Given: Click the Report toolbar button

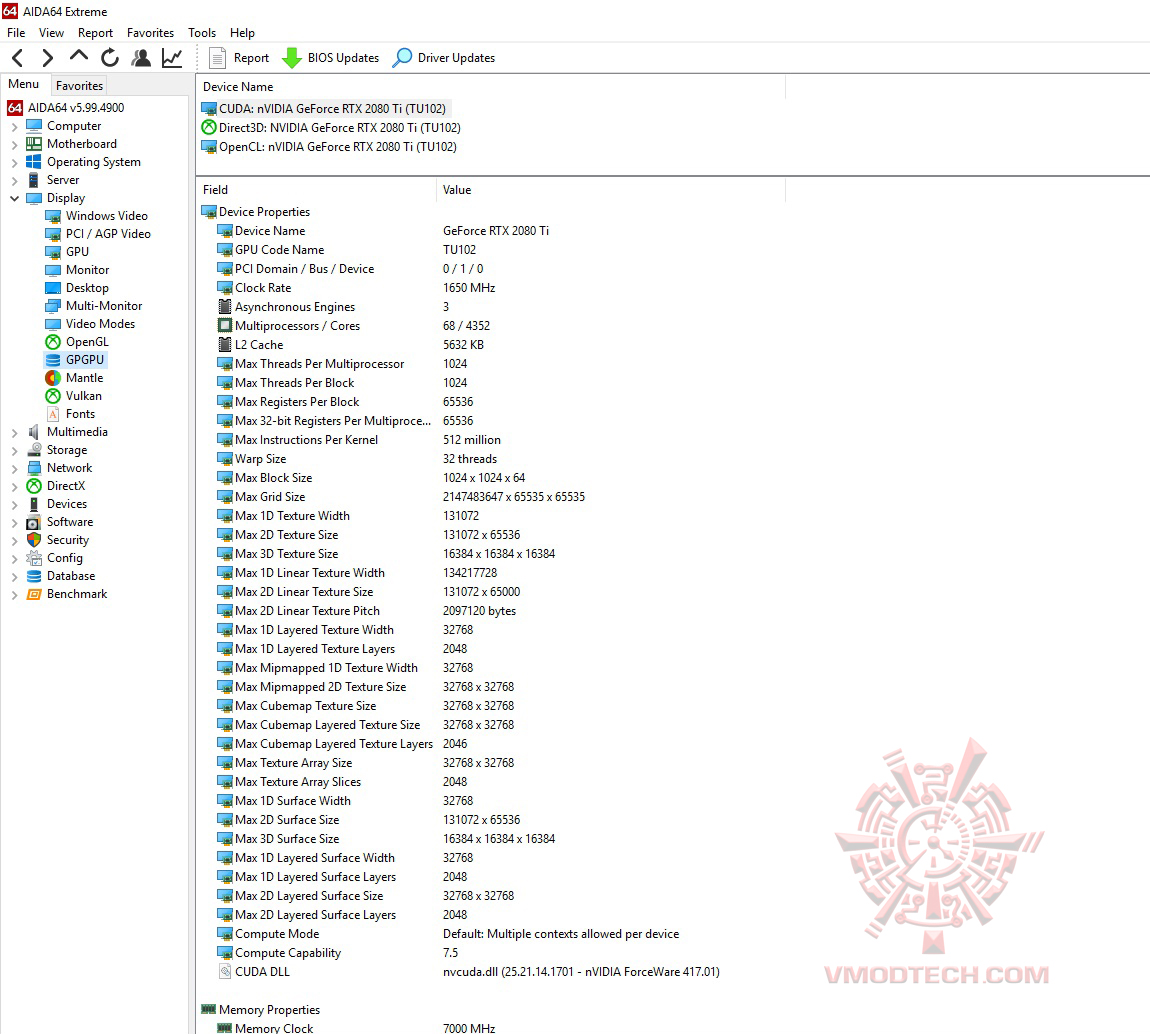Looking at the screenshot, I should pyautogui.click(x=239, y=58).
